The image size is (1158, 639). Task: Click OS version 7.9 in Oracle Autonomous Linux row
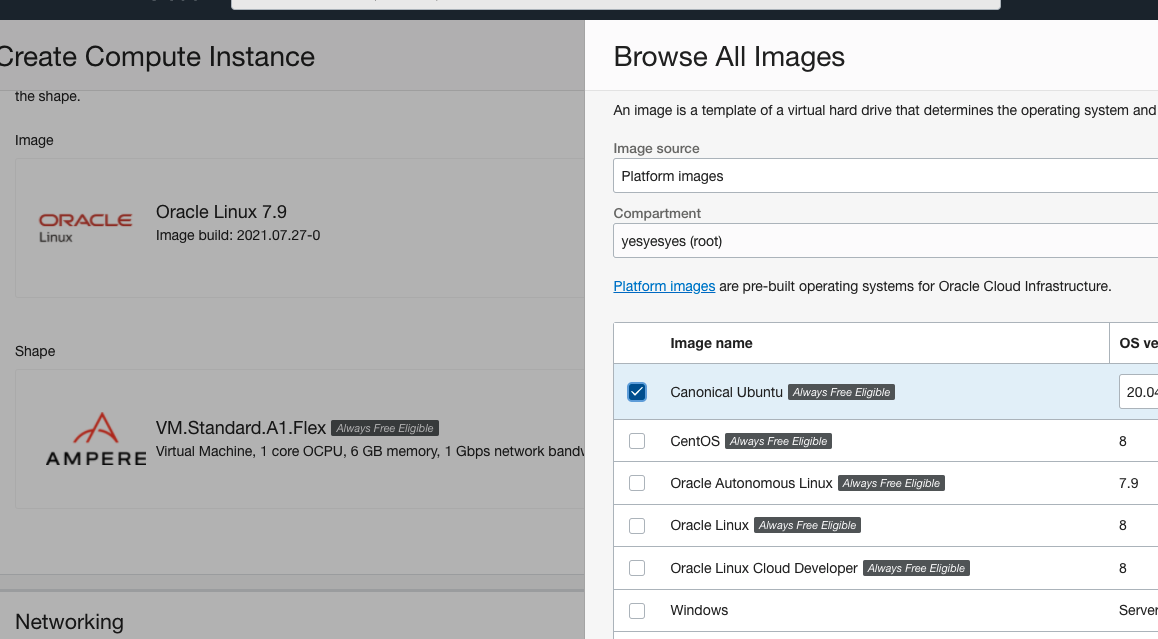tap(1128, 483)
